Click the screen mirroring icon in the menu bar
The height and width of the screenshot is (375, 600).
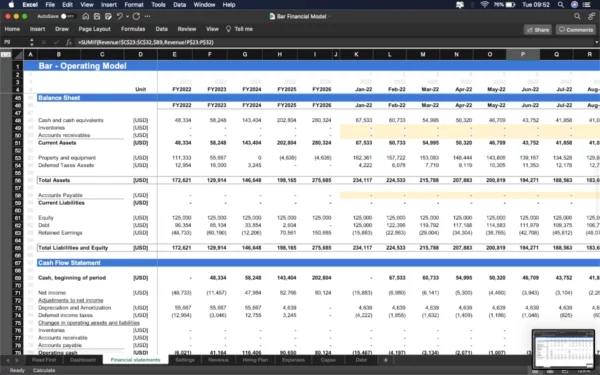[x=460, y=5]
